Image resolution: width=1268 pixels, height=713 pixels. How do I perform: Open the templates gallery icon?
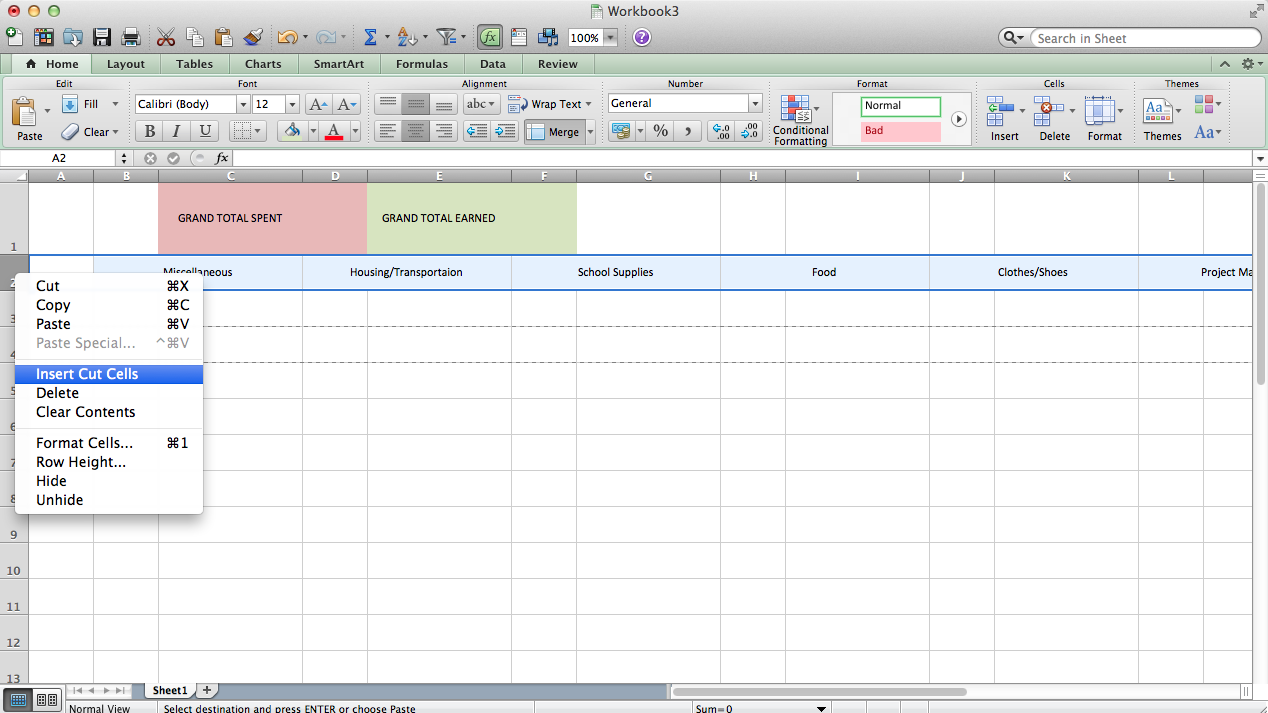tap(44, 37)
